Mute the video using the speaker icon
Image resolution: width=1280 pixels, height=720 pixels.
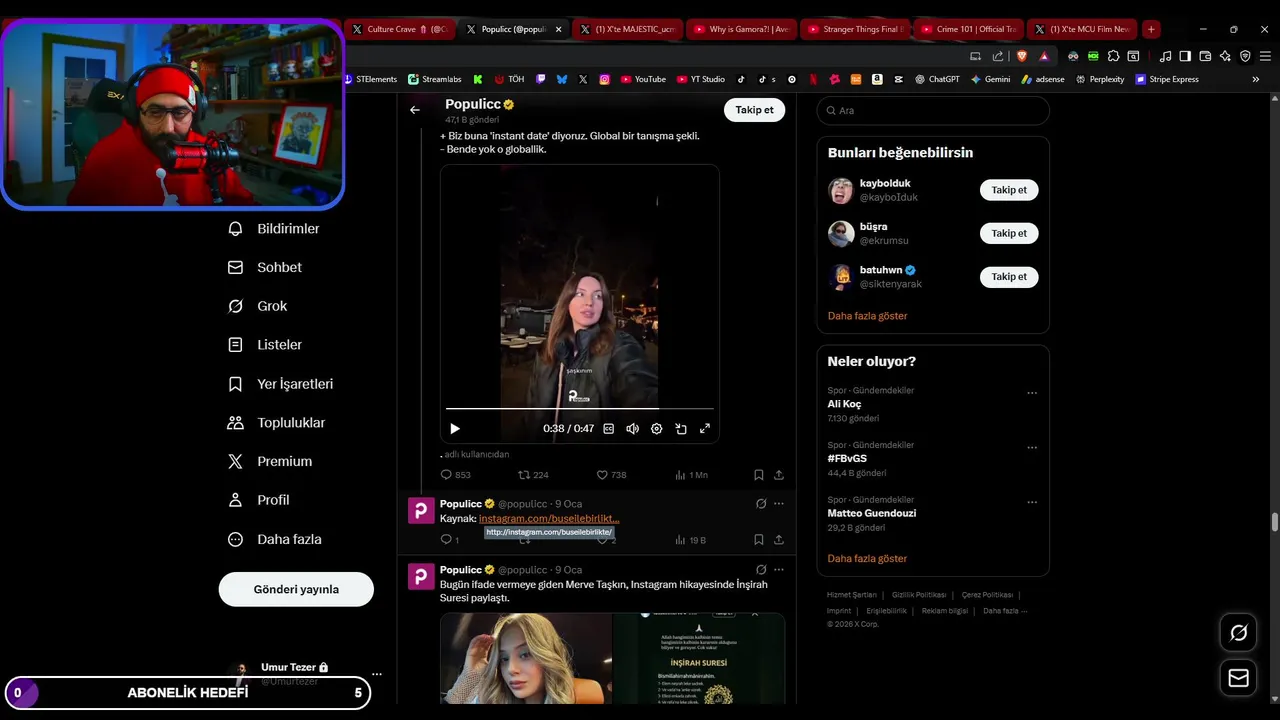(632, 429)
